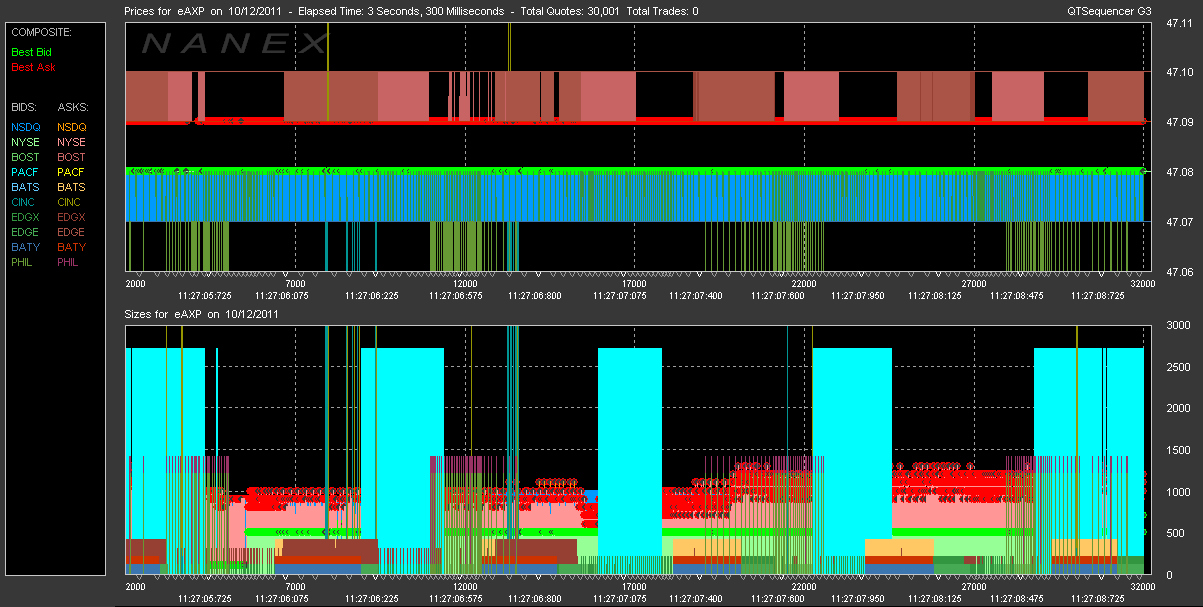
Task: Click 7000 under the Prices chart
Action: [x=294, y=283]
